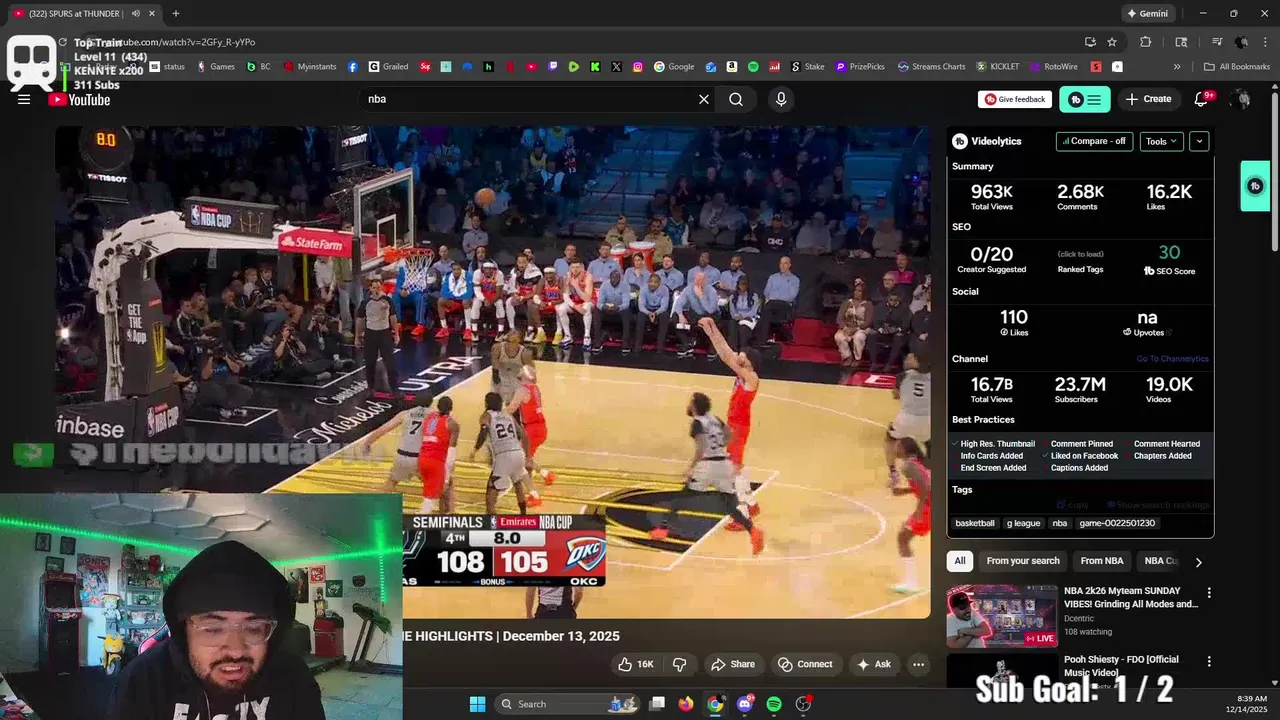Image resolution: width=1280 pixels, height=720 pixels.
Task: Toggle the TubeBuddy menu button in the header
Action: click(1084, 99)
